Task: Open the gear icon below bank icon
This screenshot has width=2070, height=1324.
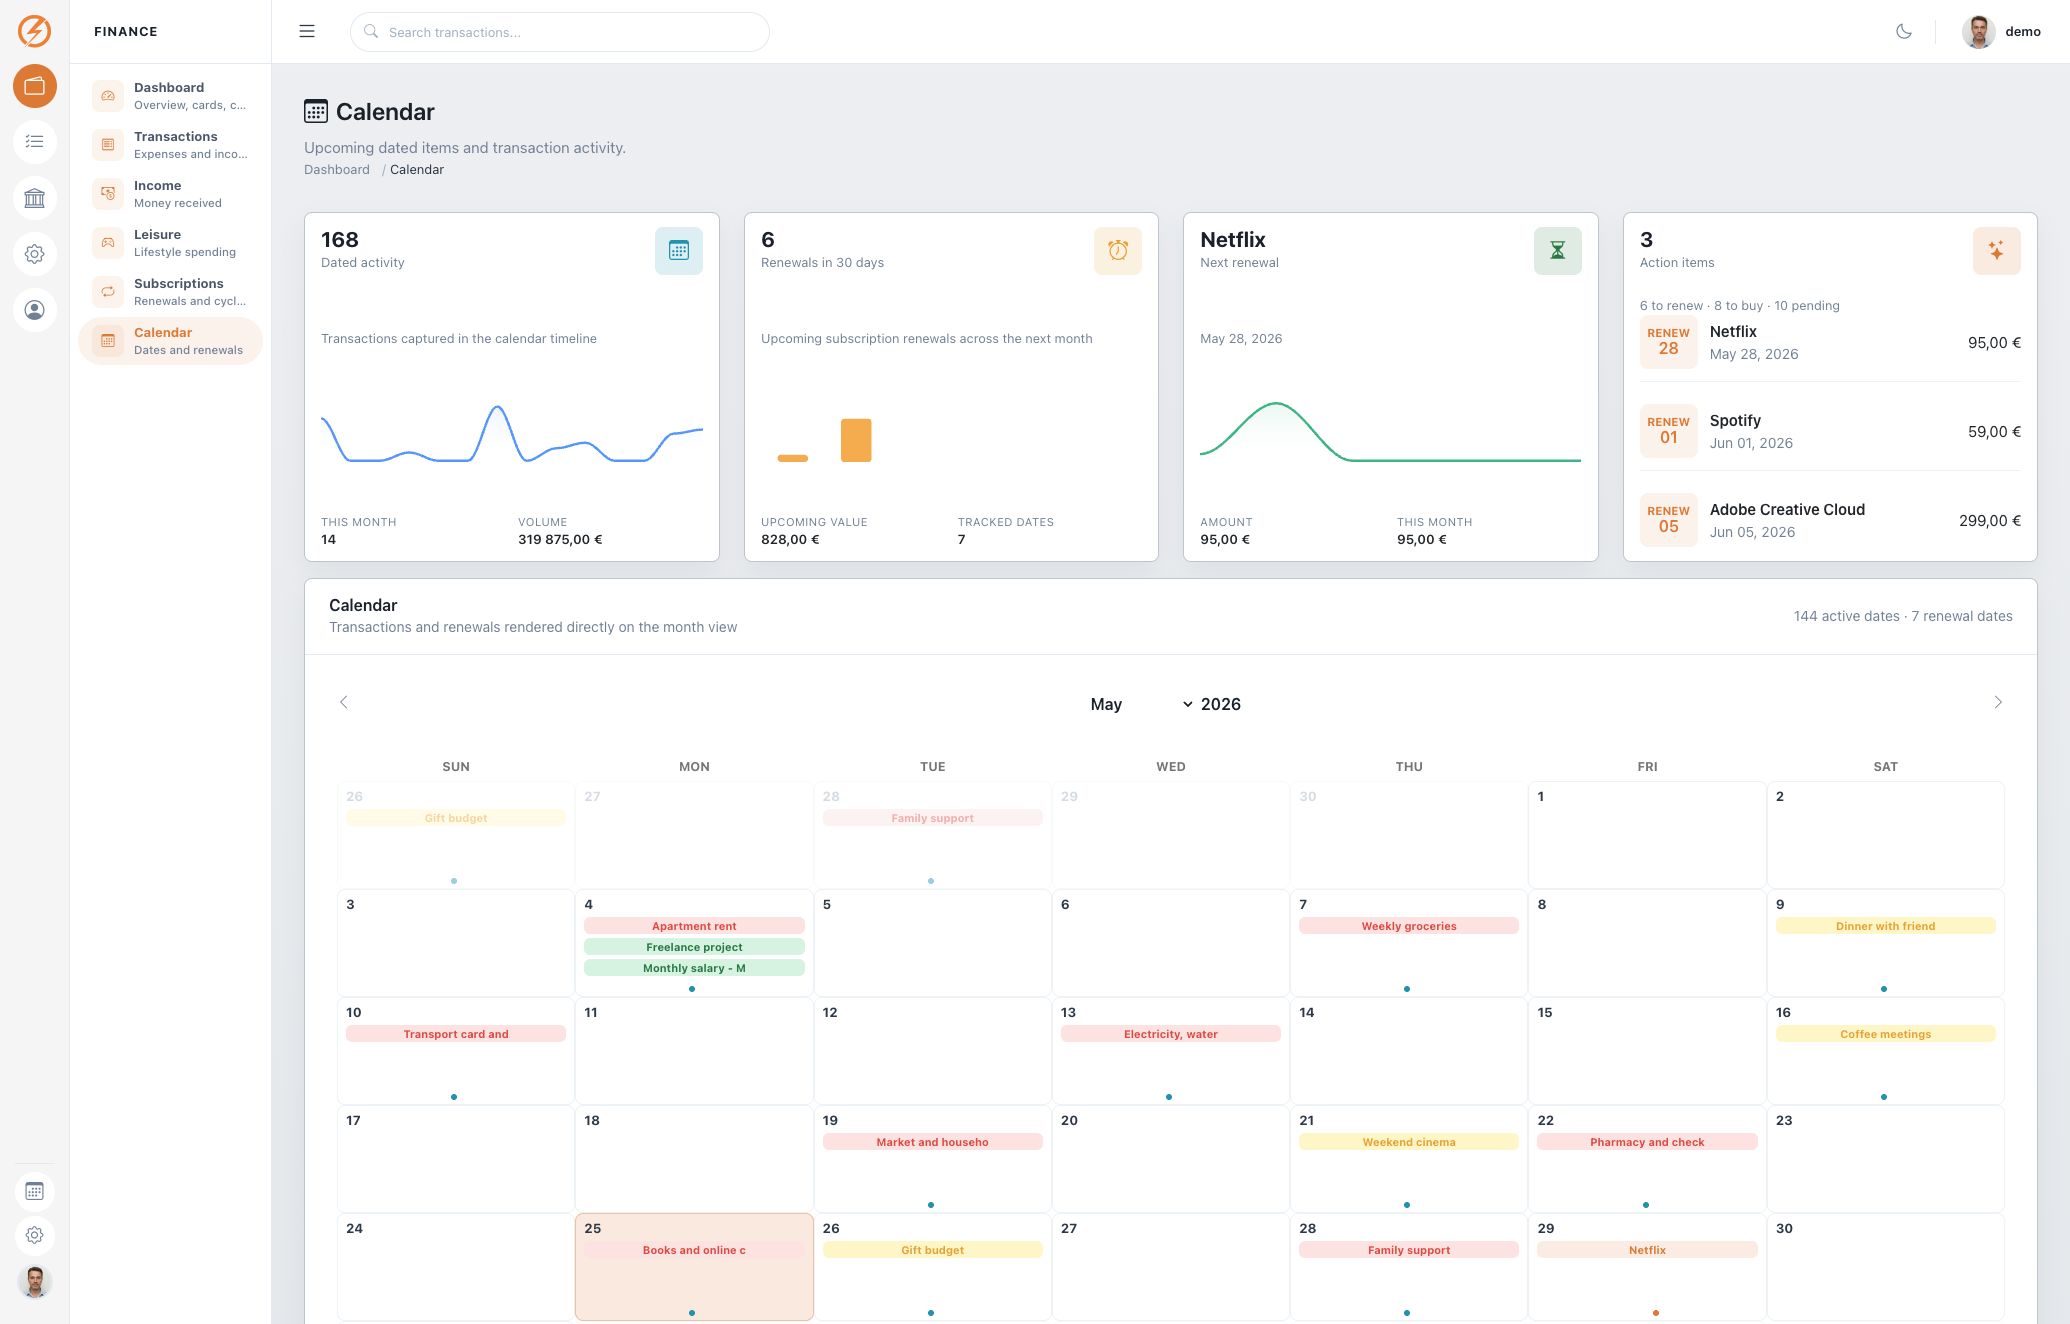Action: point(35,254)
